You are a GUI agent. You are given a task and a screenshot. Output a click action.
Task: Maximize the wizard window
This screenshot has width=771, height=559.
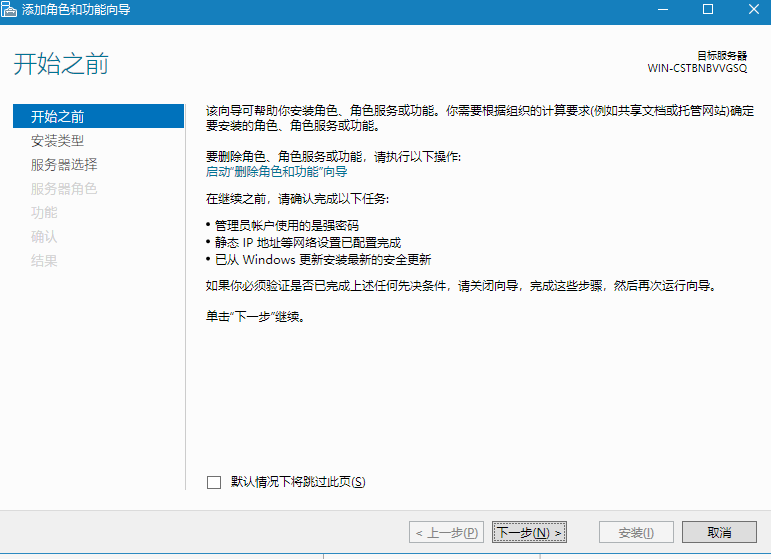point(708,9)
